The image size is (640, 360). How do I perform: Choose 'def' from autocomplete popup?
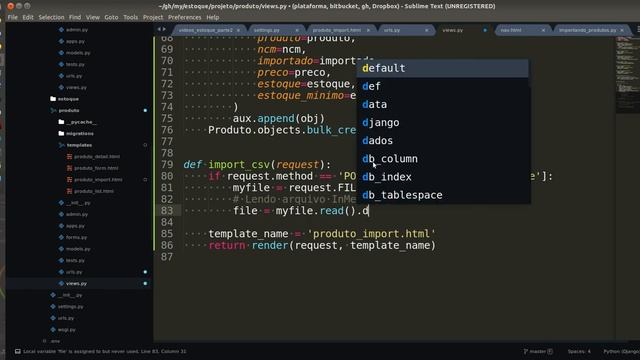[x=443, y=86]
